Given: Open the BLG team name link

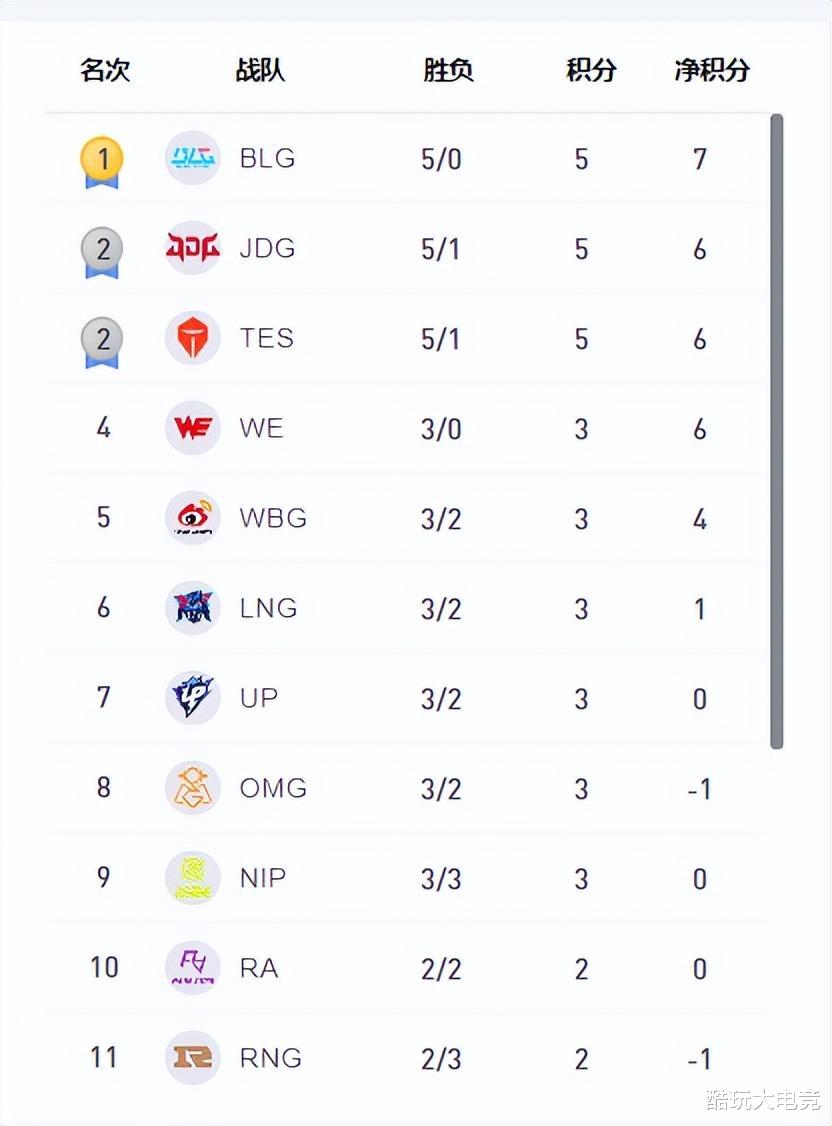Looking at the screenshot, I should point(268,158).
